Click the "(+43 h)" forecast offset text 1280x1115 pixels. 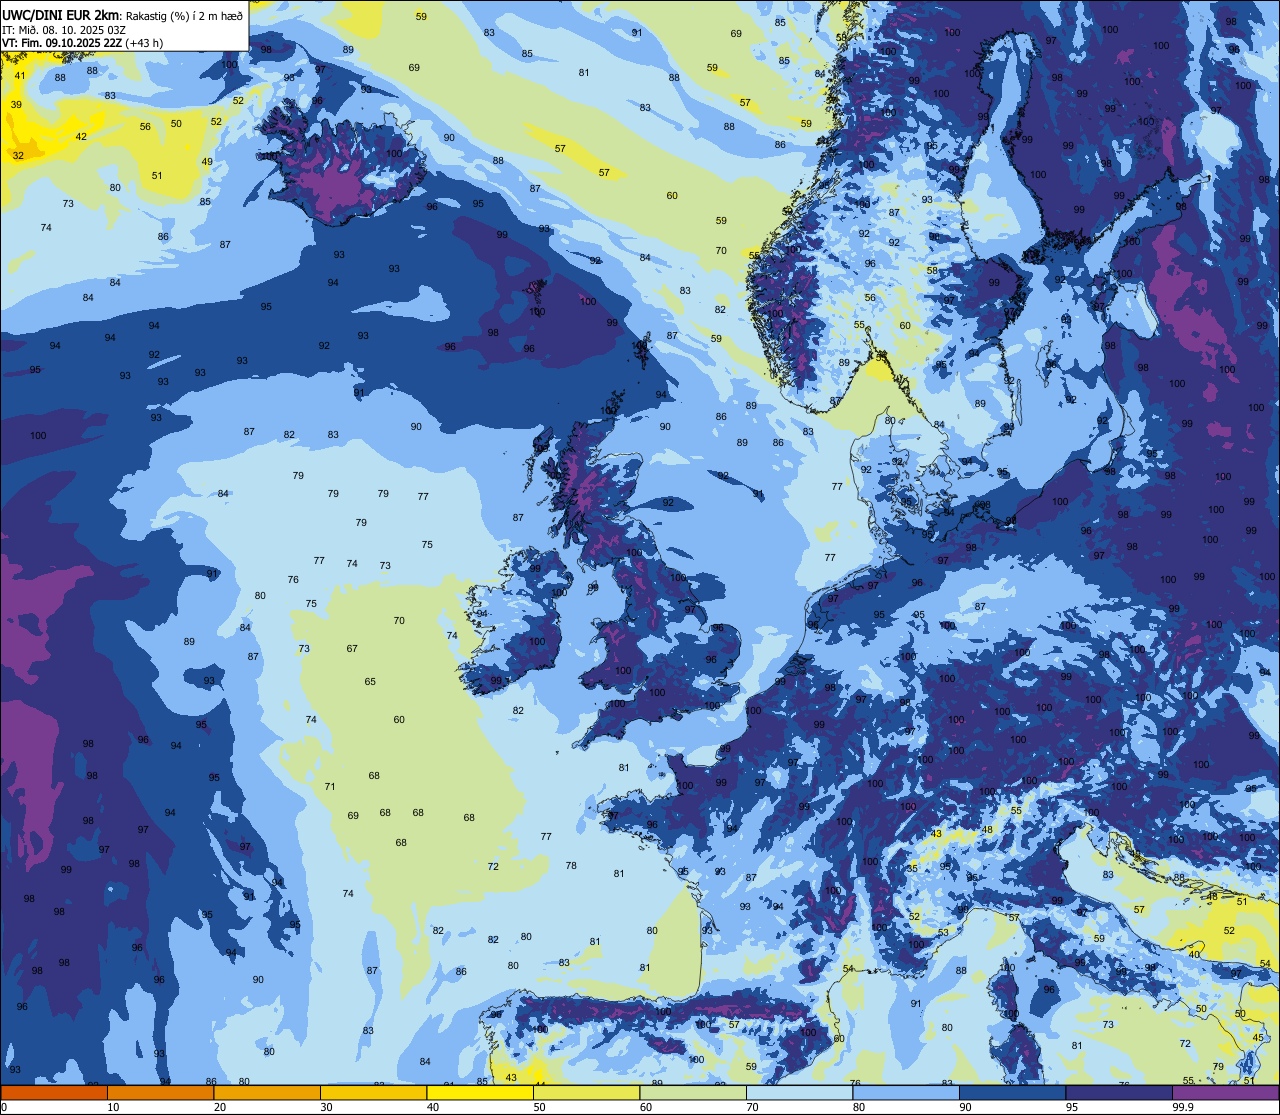[145, 43]
